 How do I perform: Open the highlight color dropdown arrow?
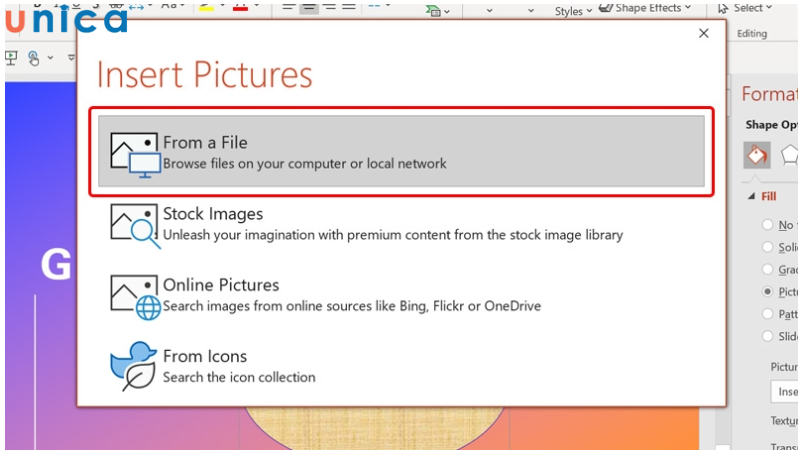pos(222,5)
